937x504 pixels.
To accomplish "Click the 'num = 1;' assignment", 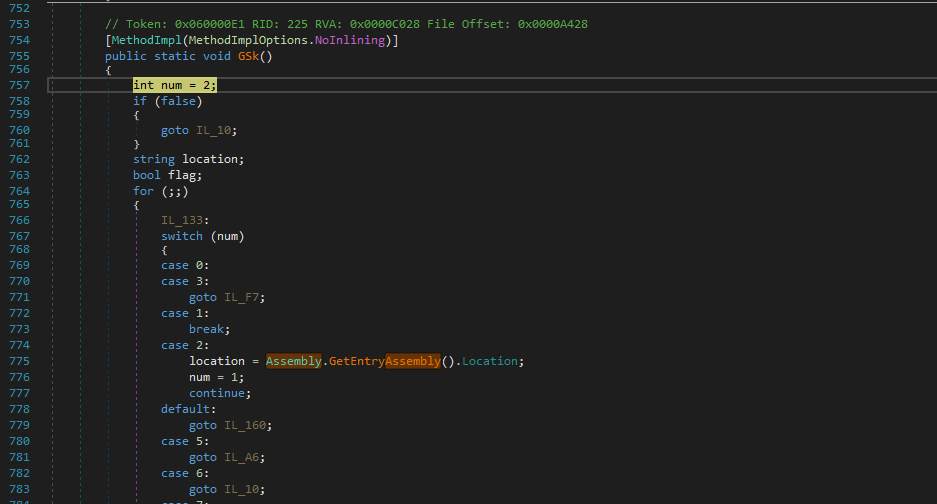I will click(216, 377).
